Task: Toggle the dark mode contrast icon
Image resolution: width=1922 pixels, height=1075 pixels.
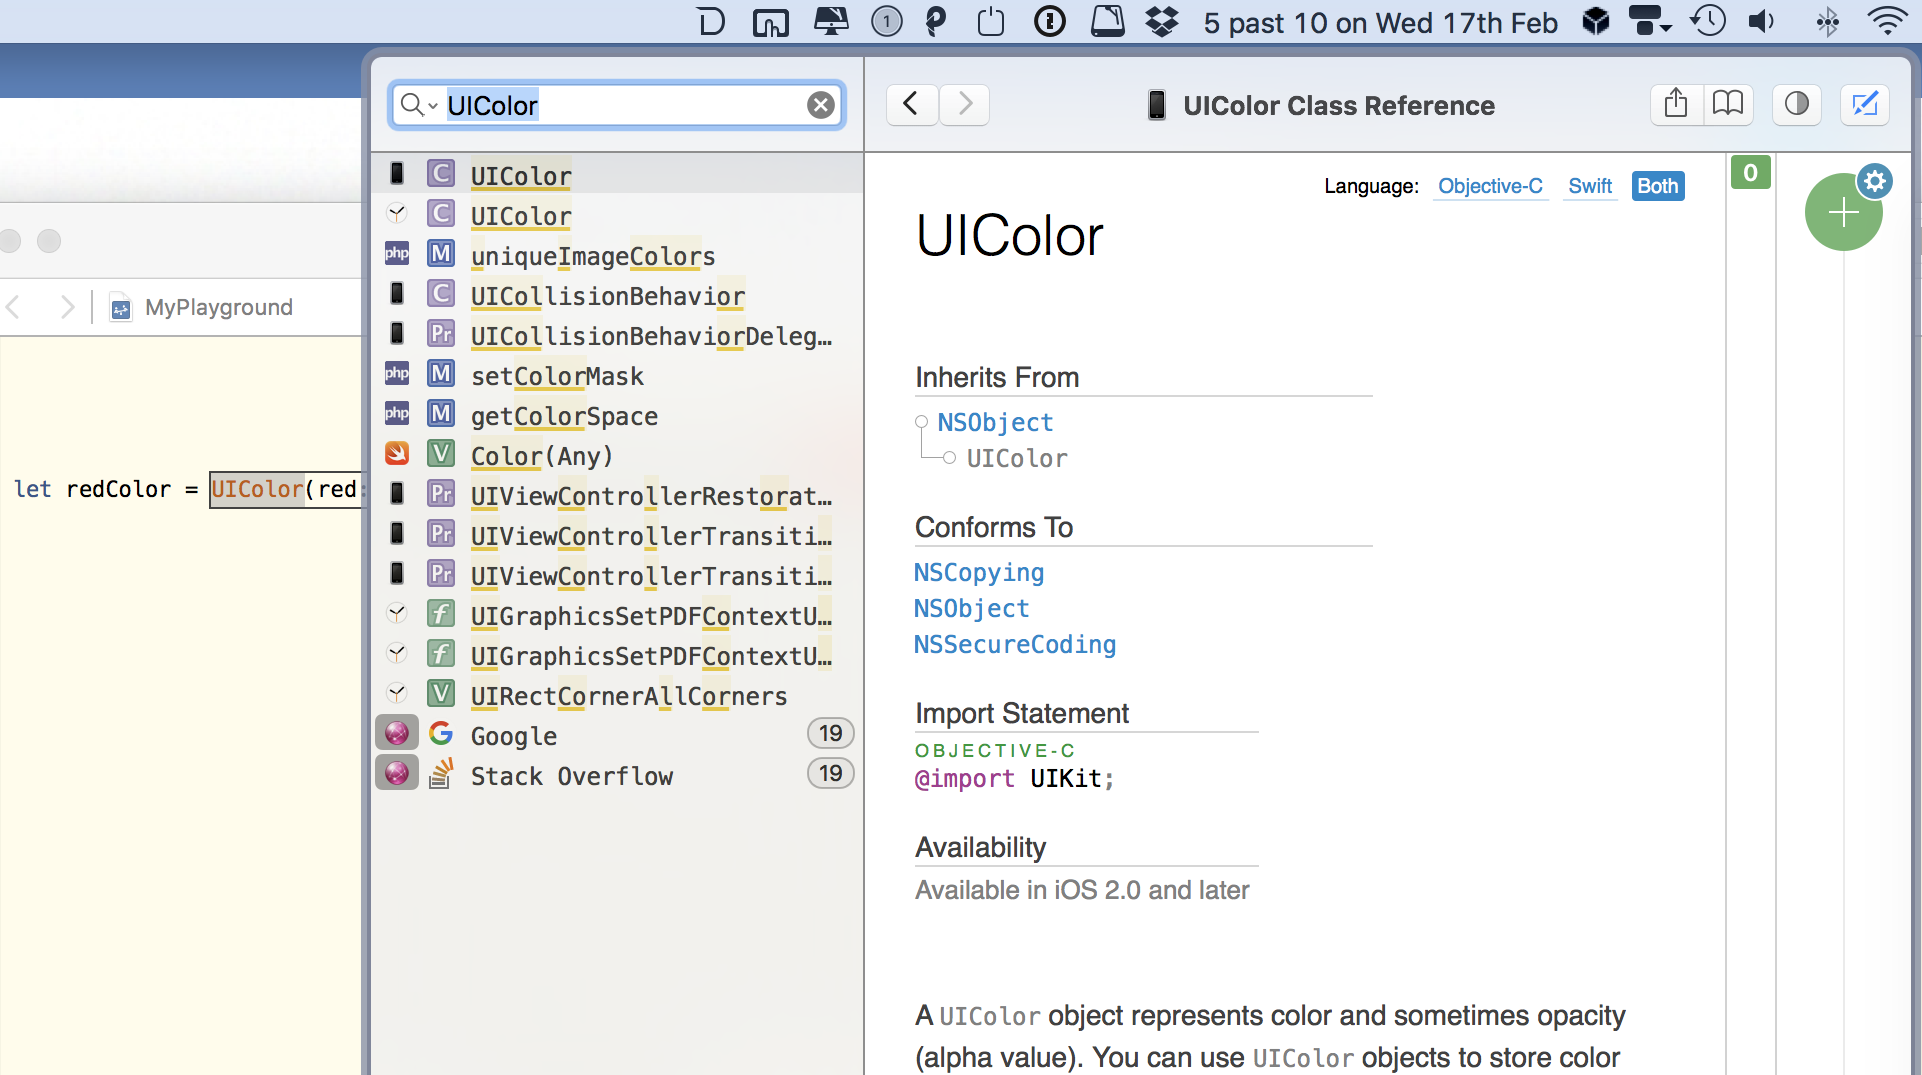Action: tap(1796, 104)
